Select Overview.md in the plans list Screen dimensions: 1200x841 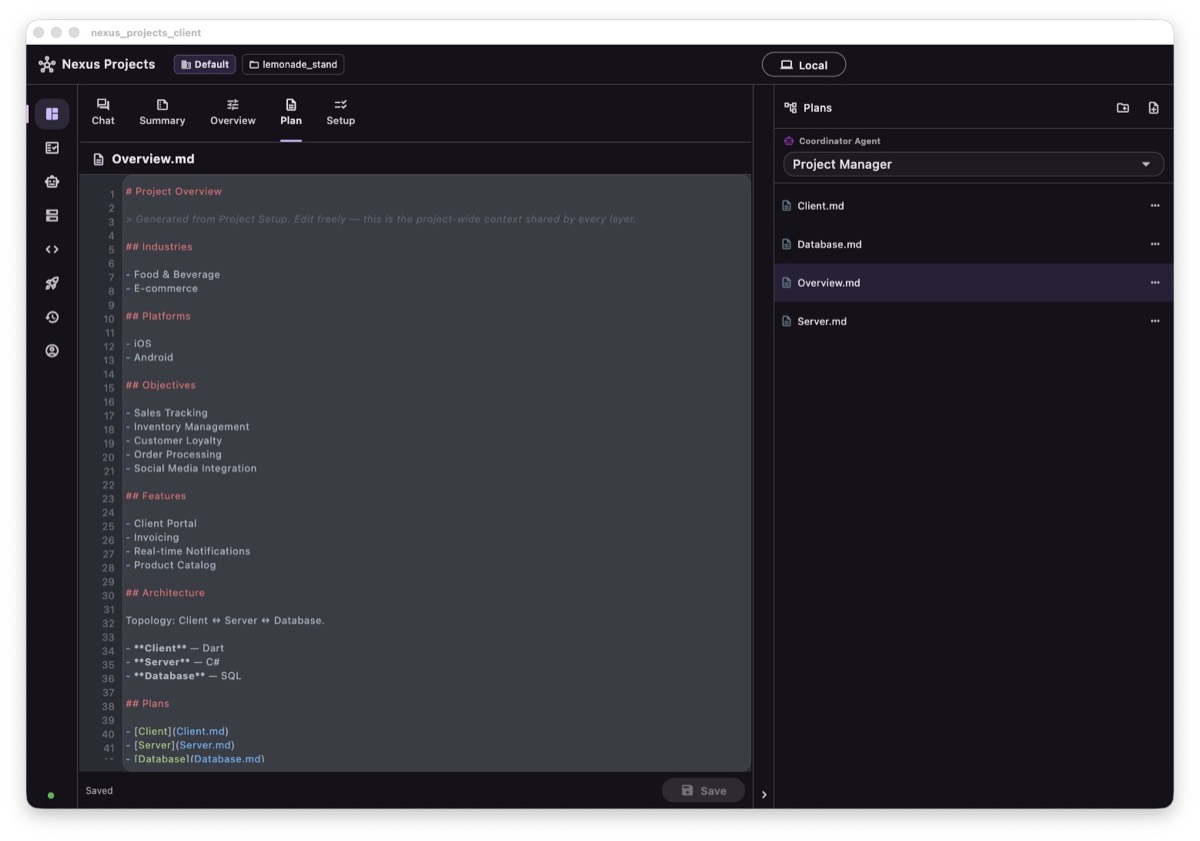click(974, 283)
